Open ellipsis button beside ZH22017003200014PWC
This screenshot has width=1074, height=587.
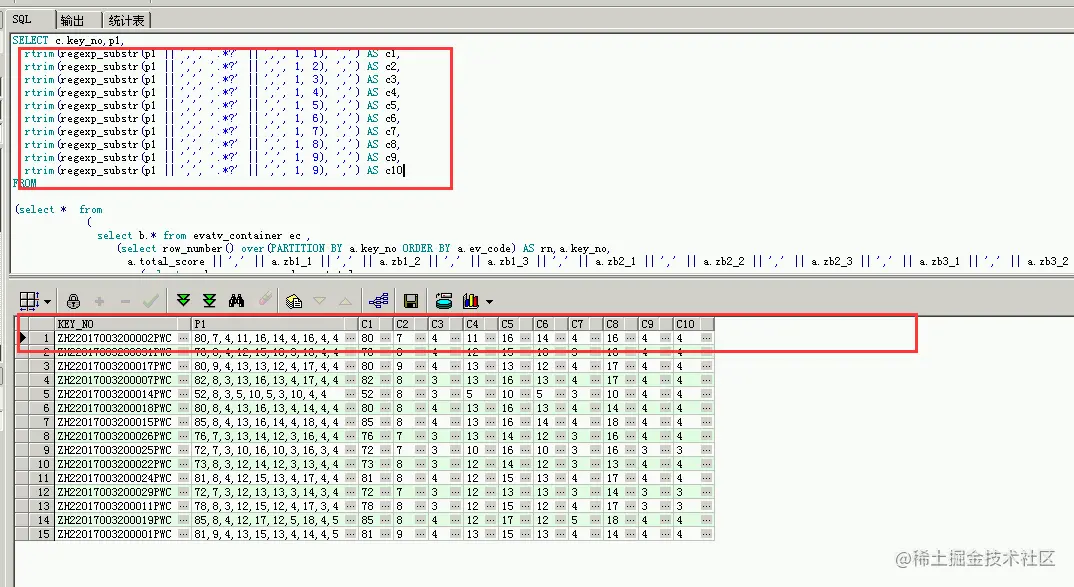pos(183,395)
